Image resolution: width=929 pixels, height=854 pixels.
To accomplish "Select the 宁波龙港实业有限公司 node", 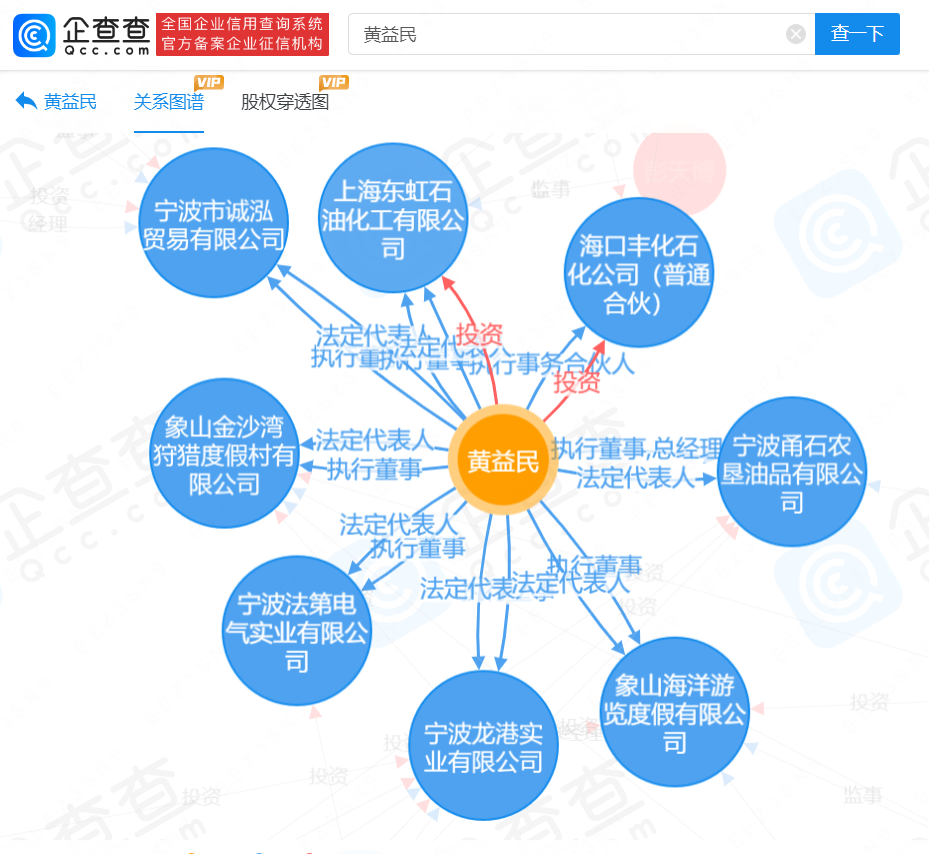I will pos(483,746).
